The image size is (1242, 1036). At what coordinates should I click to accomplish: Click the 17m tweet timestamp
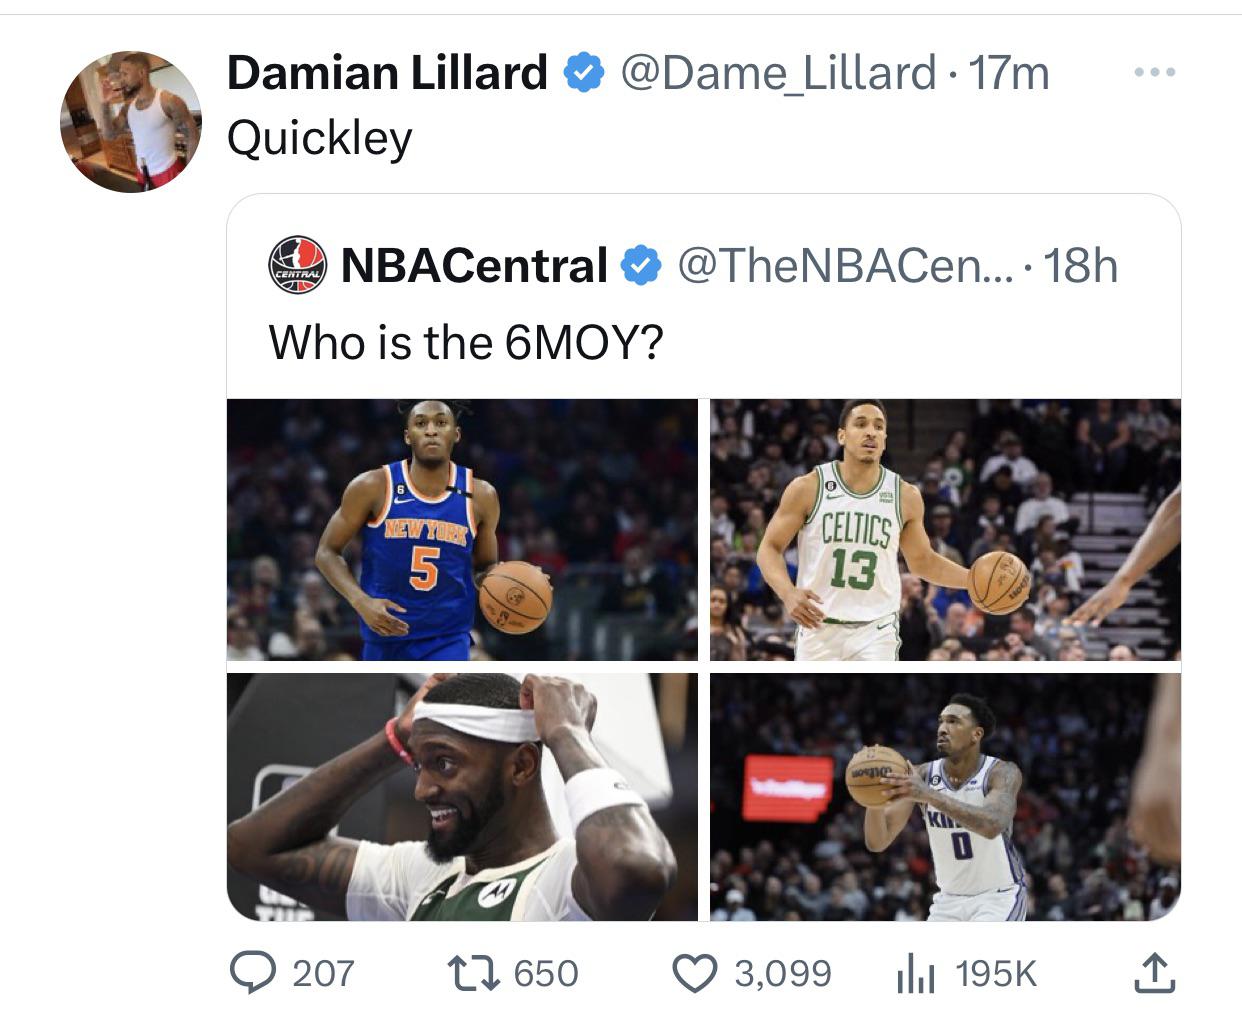(1010, 73)
